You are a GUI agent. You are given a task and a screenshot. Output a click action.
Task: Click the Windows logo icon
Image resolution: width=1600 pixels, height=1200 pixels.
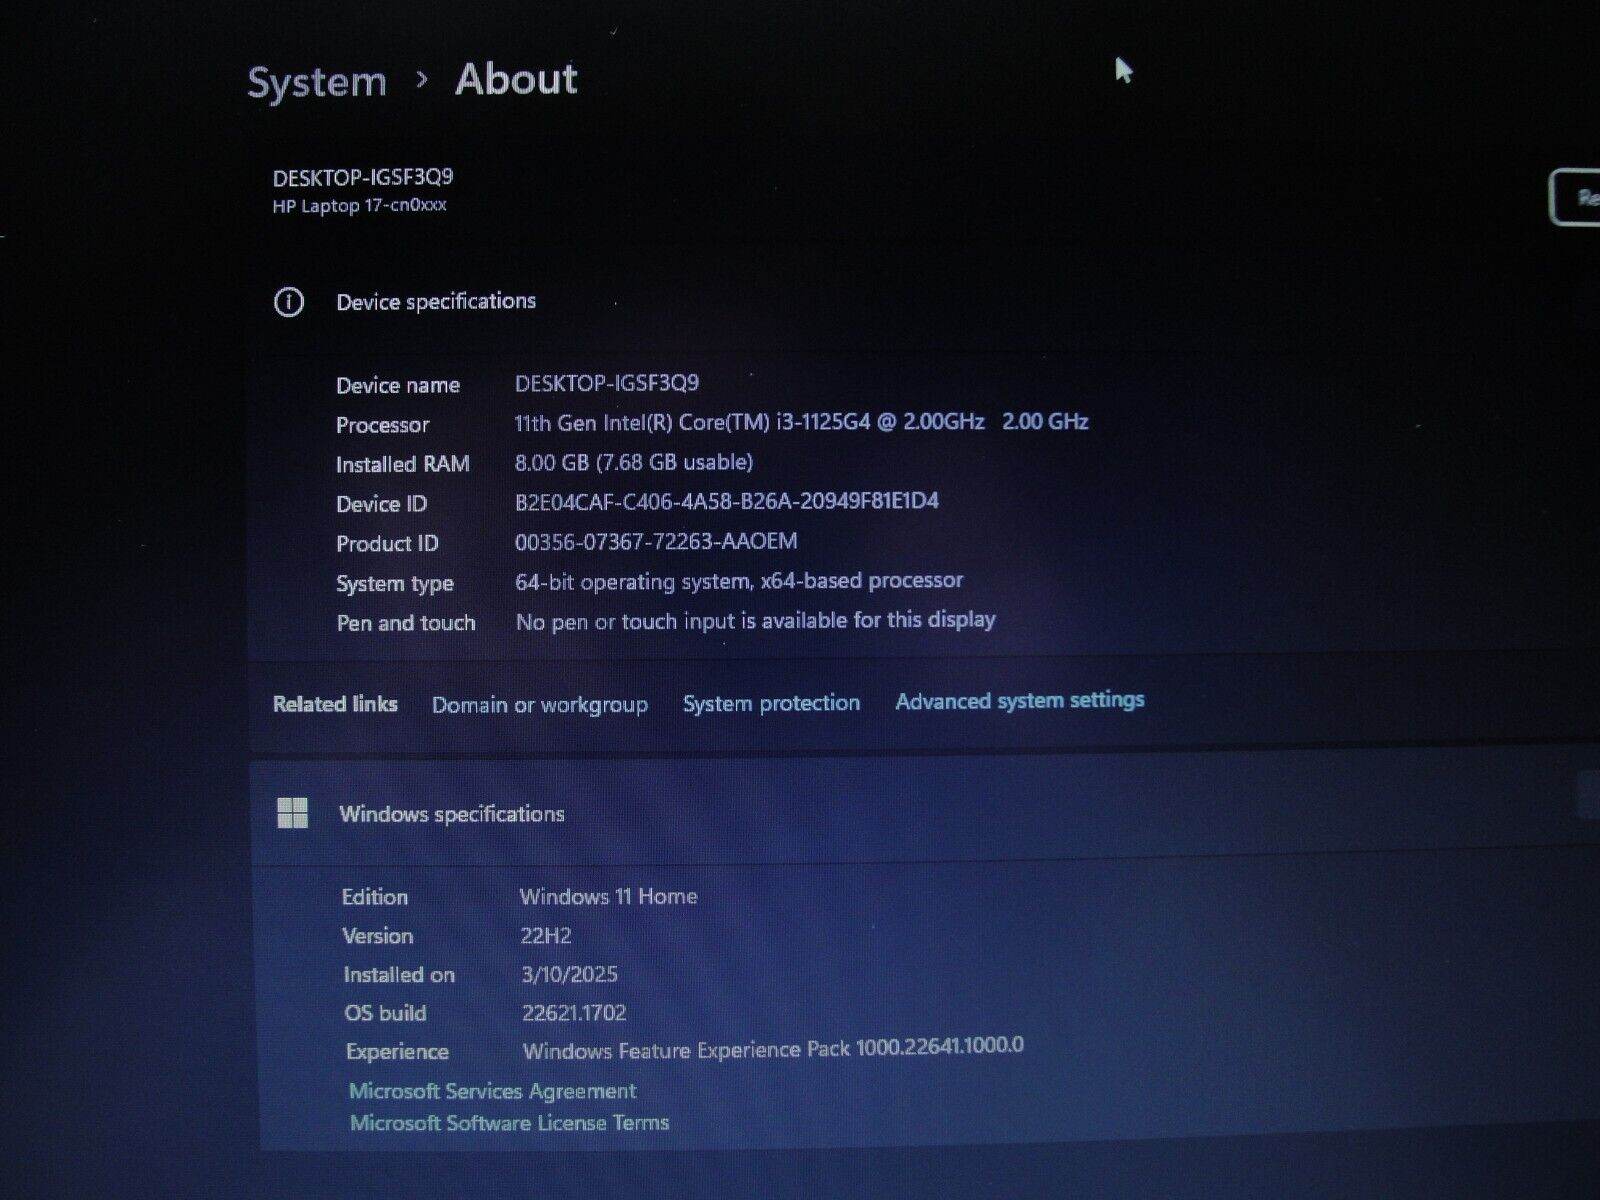coord(292,814)
